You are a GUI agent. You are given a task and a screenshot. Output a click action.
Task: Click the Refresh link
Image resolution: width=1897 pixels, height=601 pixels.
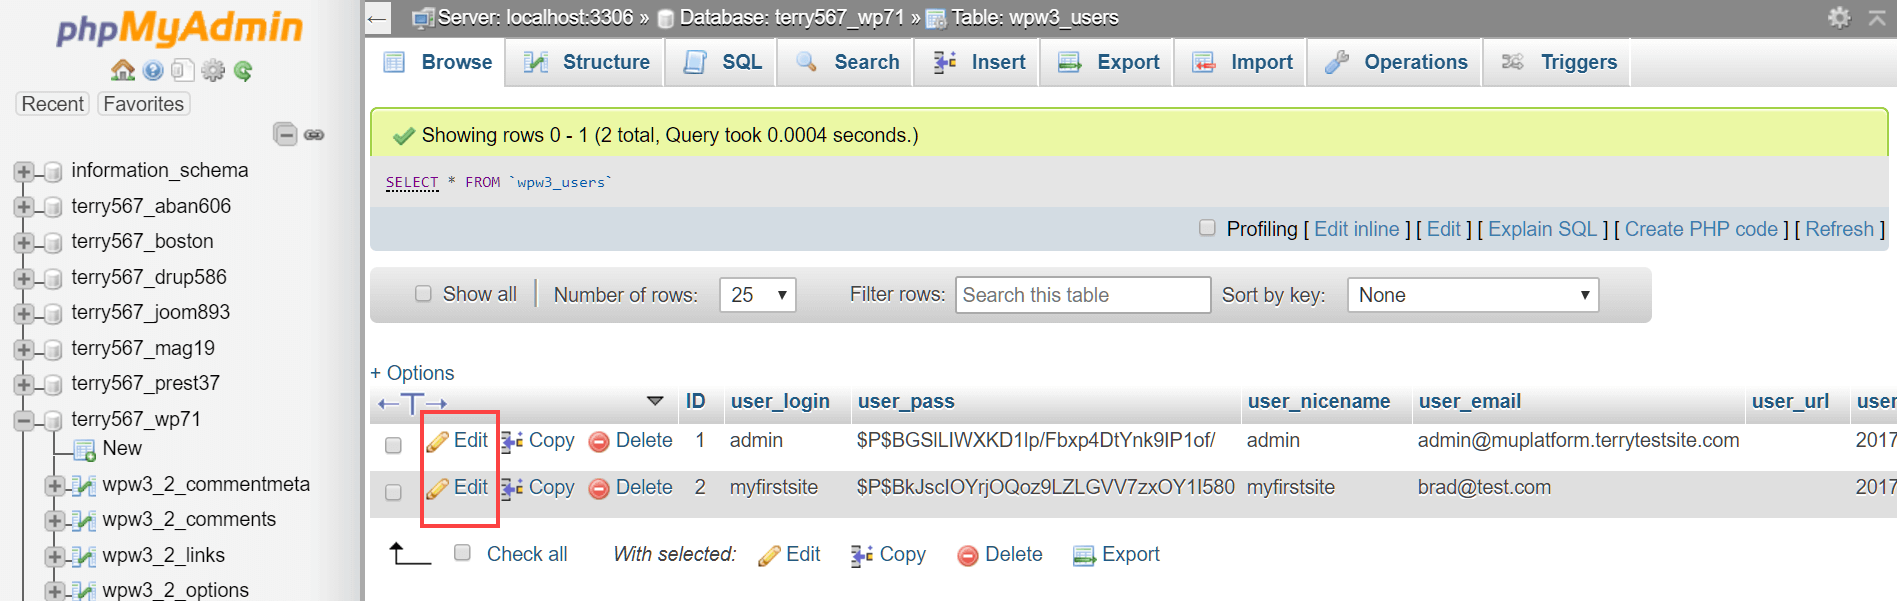(x=1839, y=229)
